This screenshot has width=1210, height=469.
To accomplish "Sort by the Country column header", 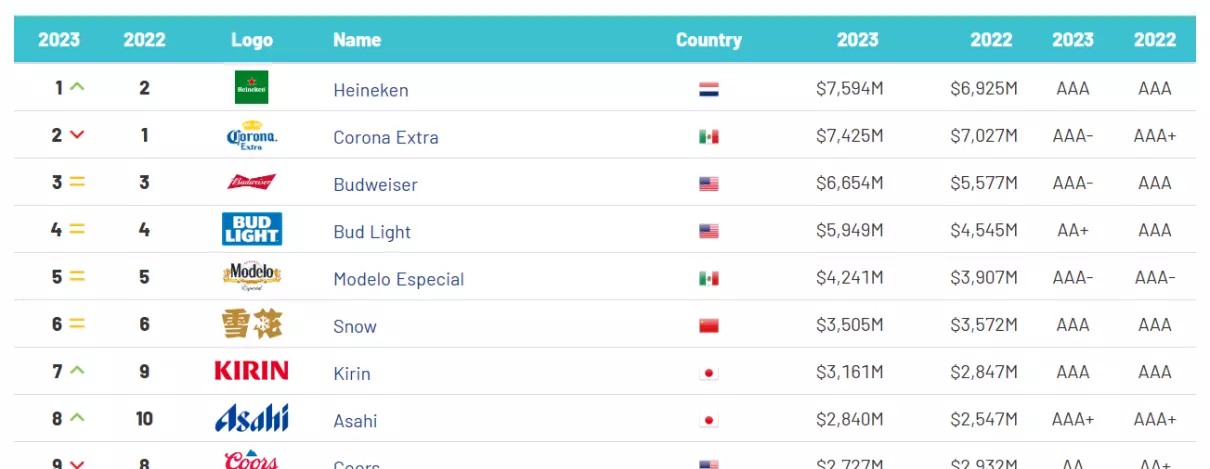I will pyautogui.click(x=709, y=40).
